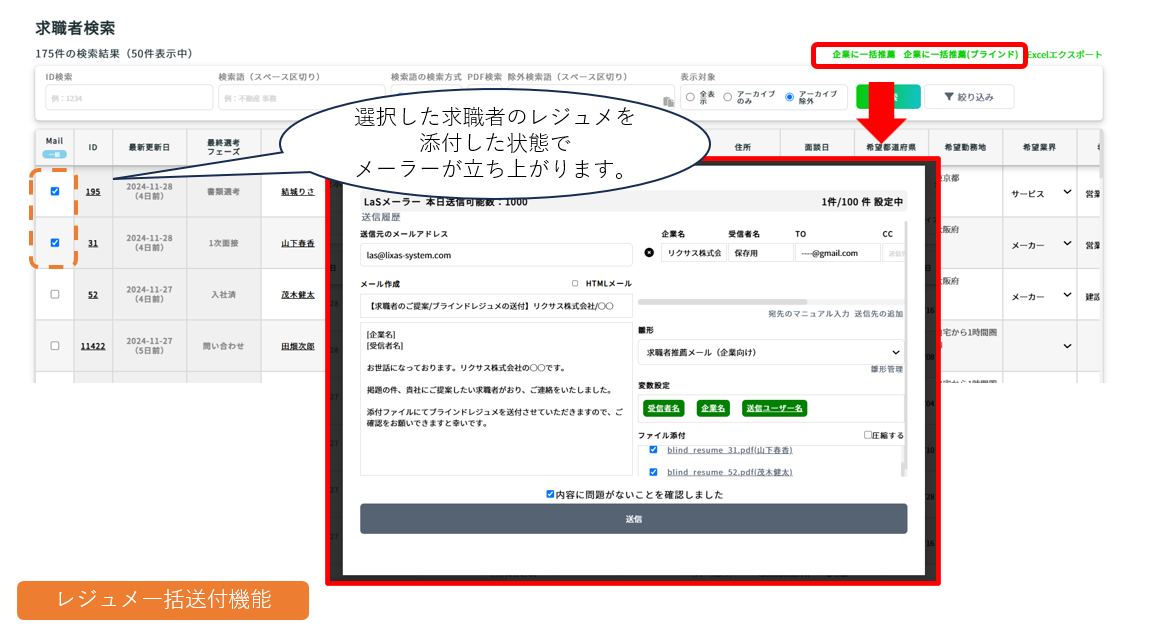This screenshot has width=1153, height=643.
Task: Click the recipient list horizontal scrollbar
Action: pyautogui.click(x=722, y=301)
